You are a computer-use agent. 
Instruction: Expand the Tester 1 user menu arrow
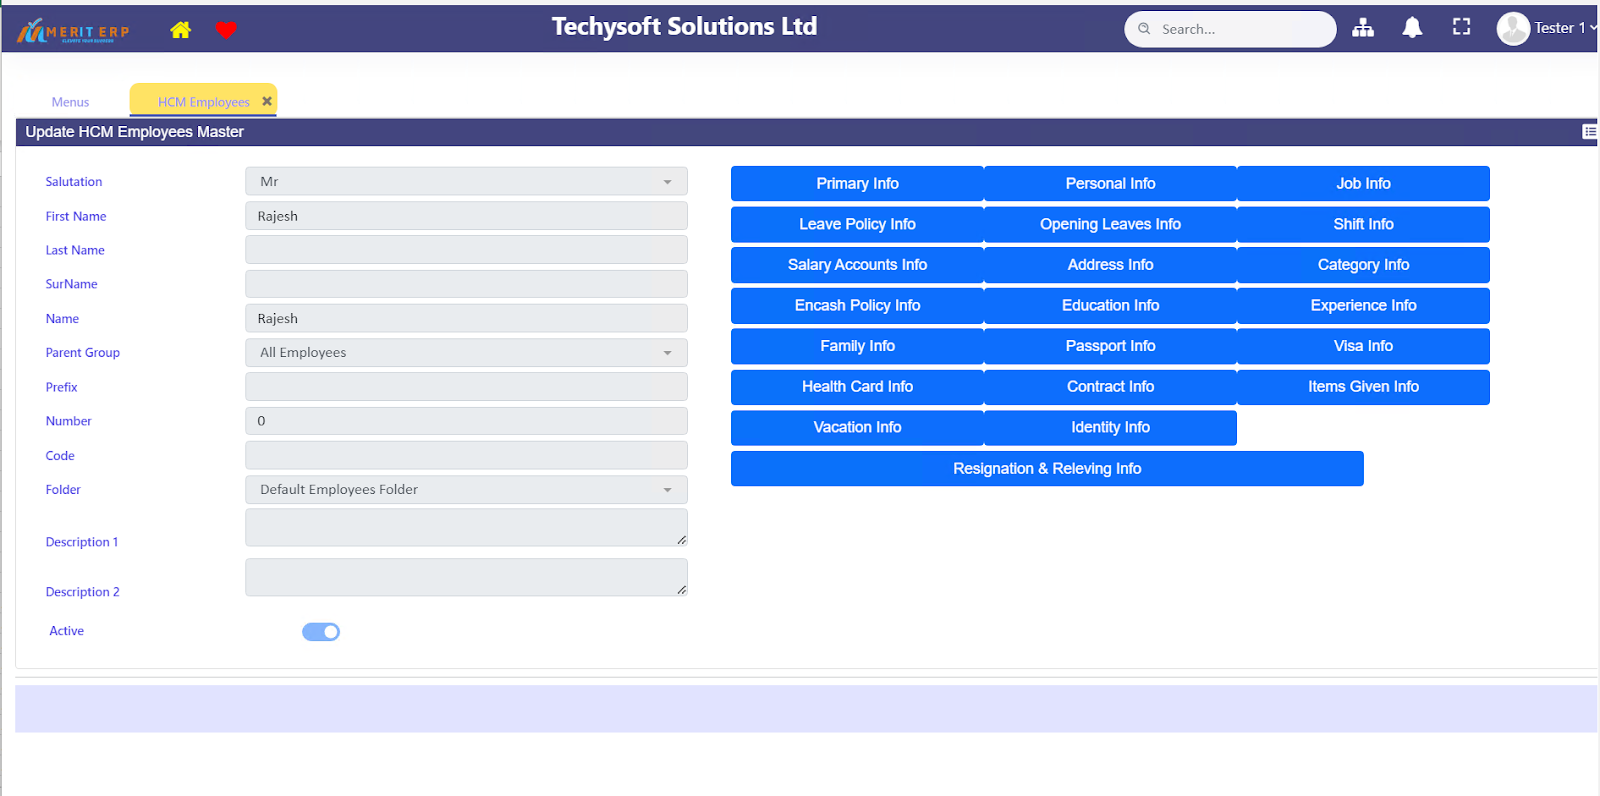click(1593, 28)
